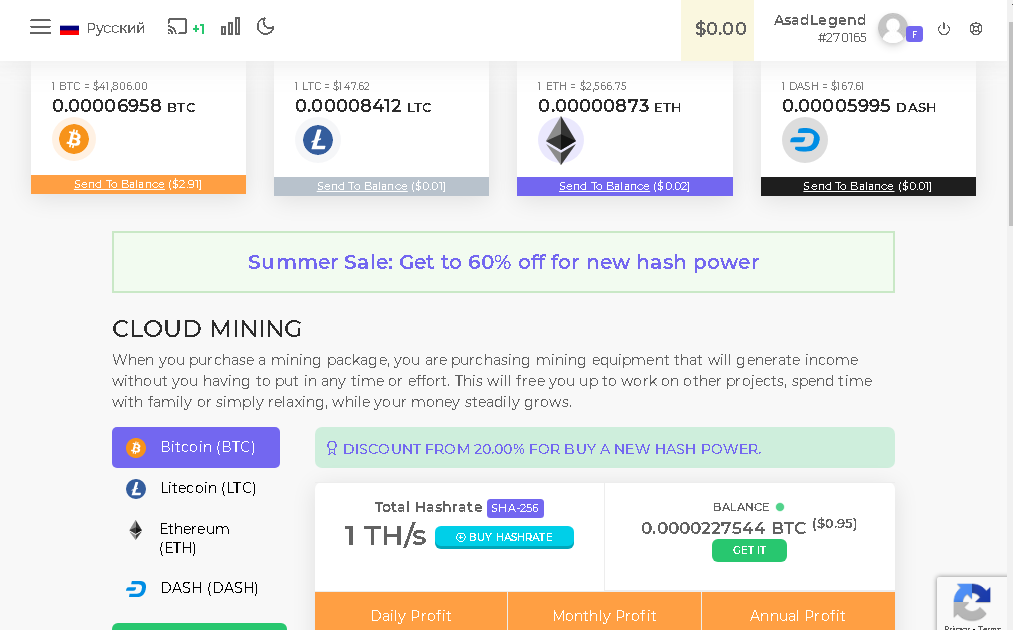The height and width of the screenshot is (630, 1013).
Task: Select DASH (DASH) mining tab
Action: coord(196,588)
